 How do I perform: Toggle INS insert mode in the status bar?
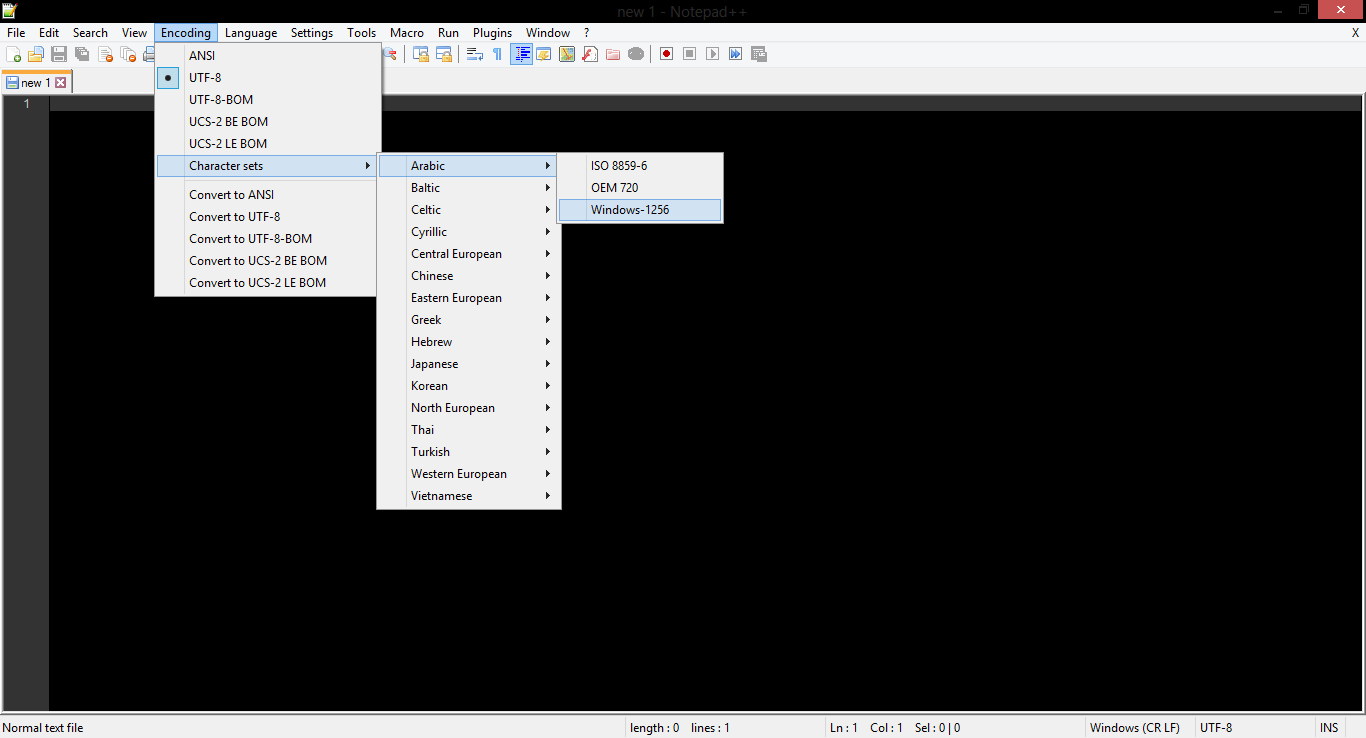click(x=1329, y=728)
